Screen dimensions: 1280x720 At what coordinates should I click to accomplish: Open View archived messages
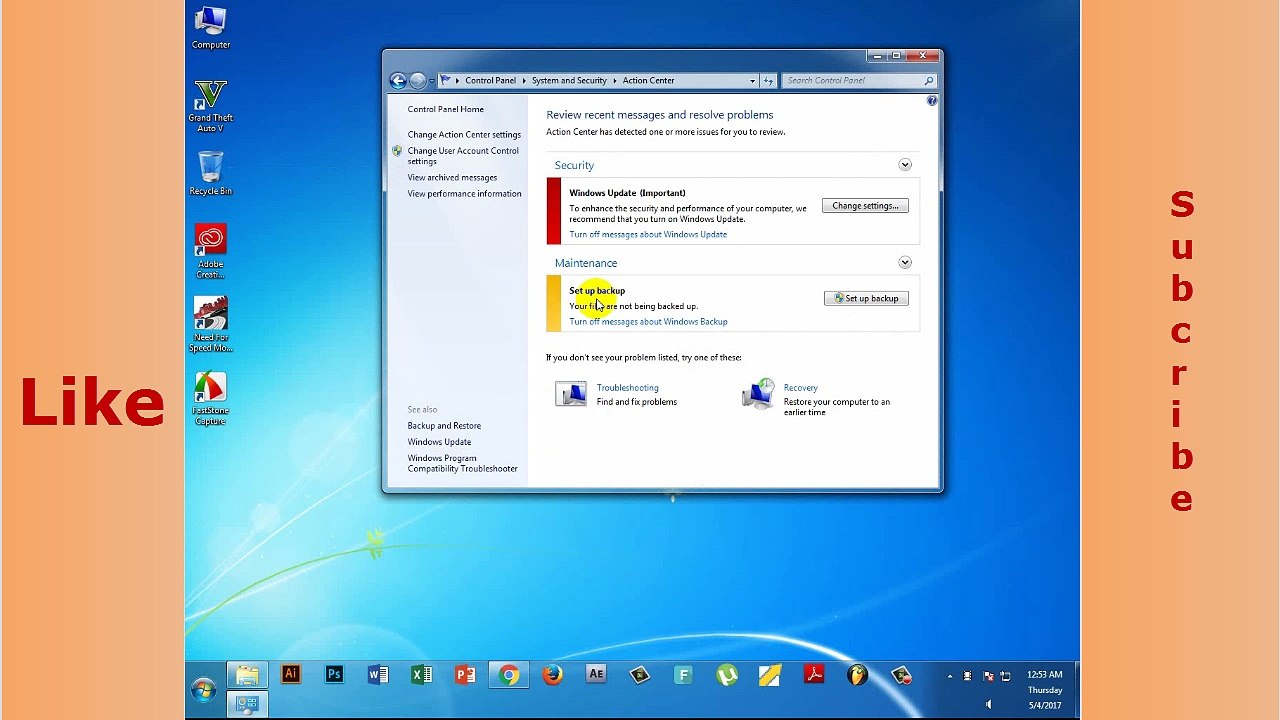(452, 178)
